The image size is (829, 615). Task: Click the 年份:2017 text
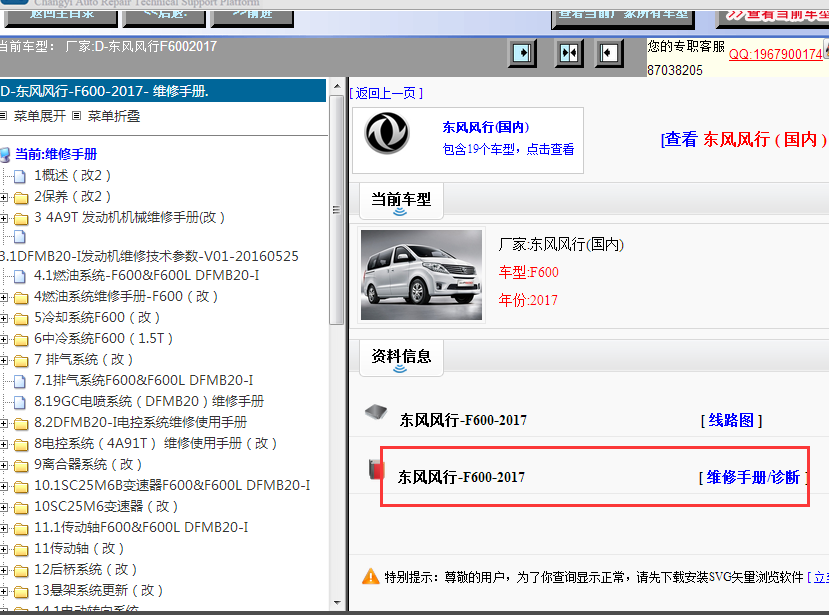coord(528,300)
